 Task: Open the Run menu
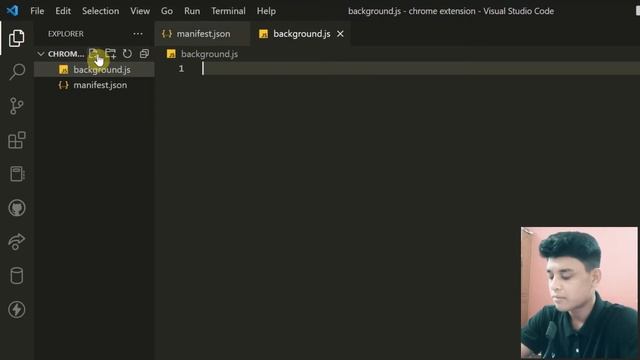pyautogui.click(x=192, y=11)
